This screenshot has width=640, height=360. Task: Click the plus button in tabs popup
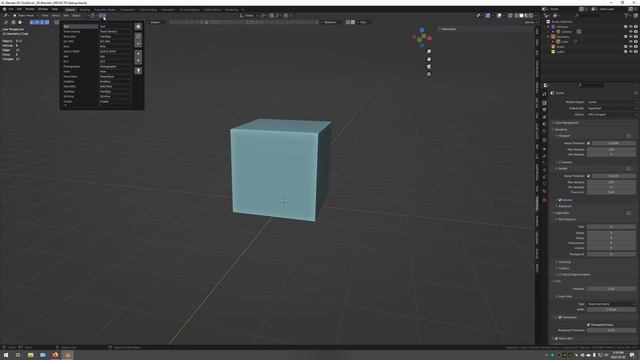pos(138,53)
